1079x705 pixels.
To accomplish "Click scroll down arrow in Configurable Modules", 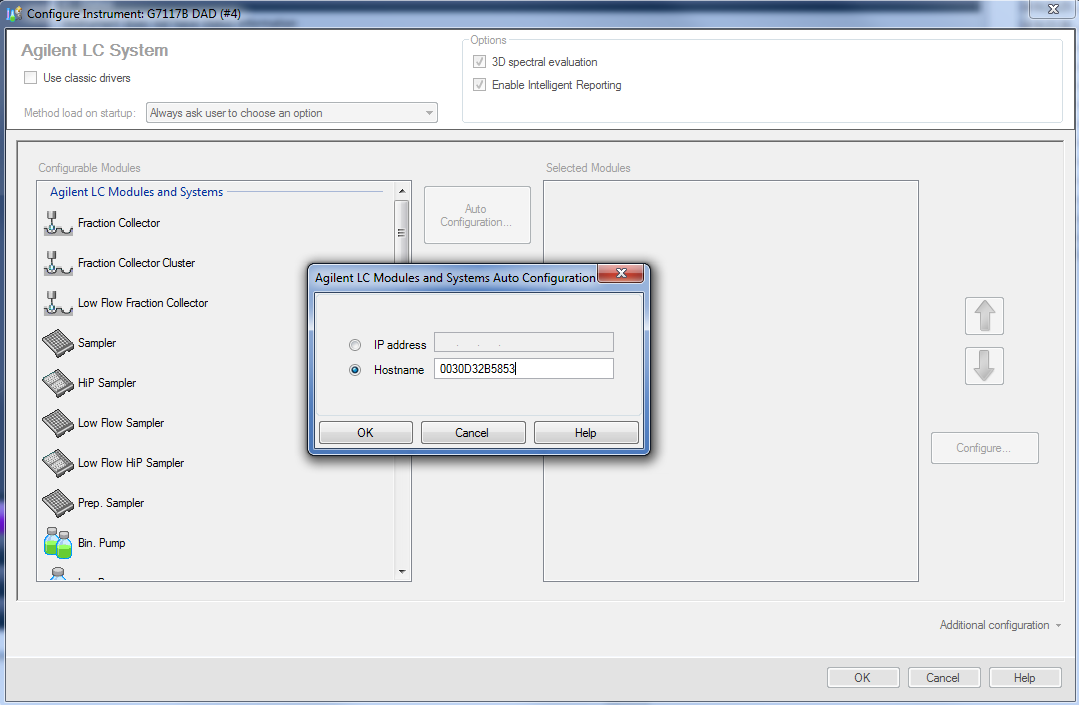I will 402,572.
